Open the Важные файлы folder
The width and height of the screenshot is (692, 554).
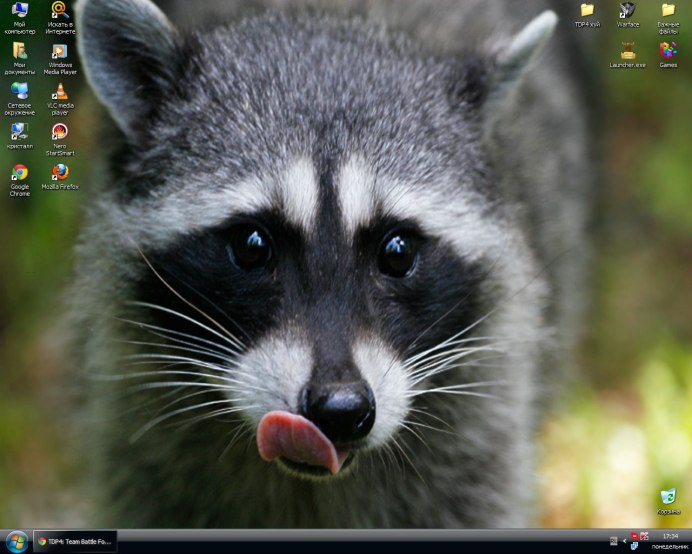[668, 19]
